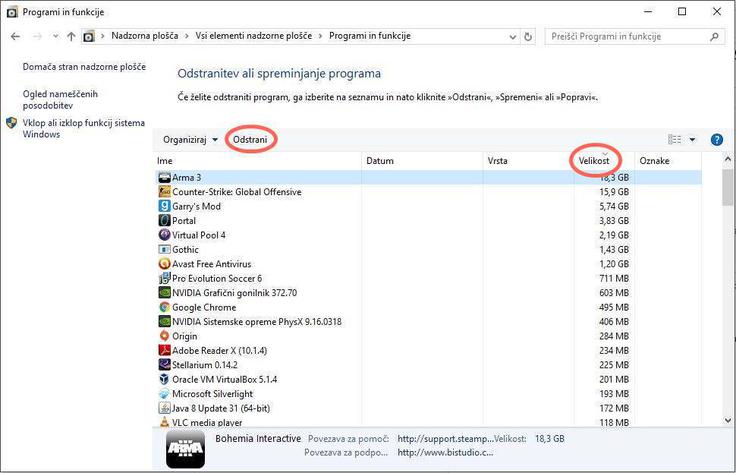The width and height of the screenshot is (736, 473).
Task: Click Nadzorna plošča in the breadcrumb
Action: click(x=145, y=36)
